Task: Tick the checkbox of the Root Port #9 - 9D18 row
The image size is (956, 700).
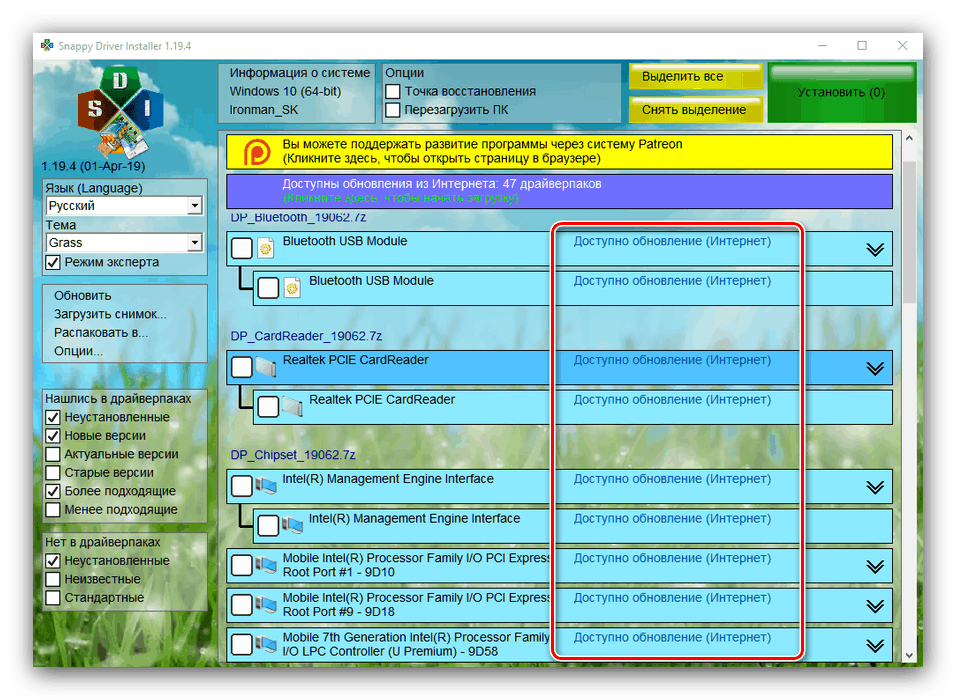Action: 241,605
